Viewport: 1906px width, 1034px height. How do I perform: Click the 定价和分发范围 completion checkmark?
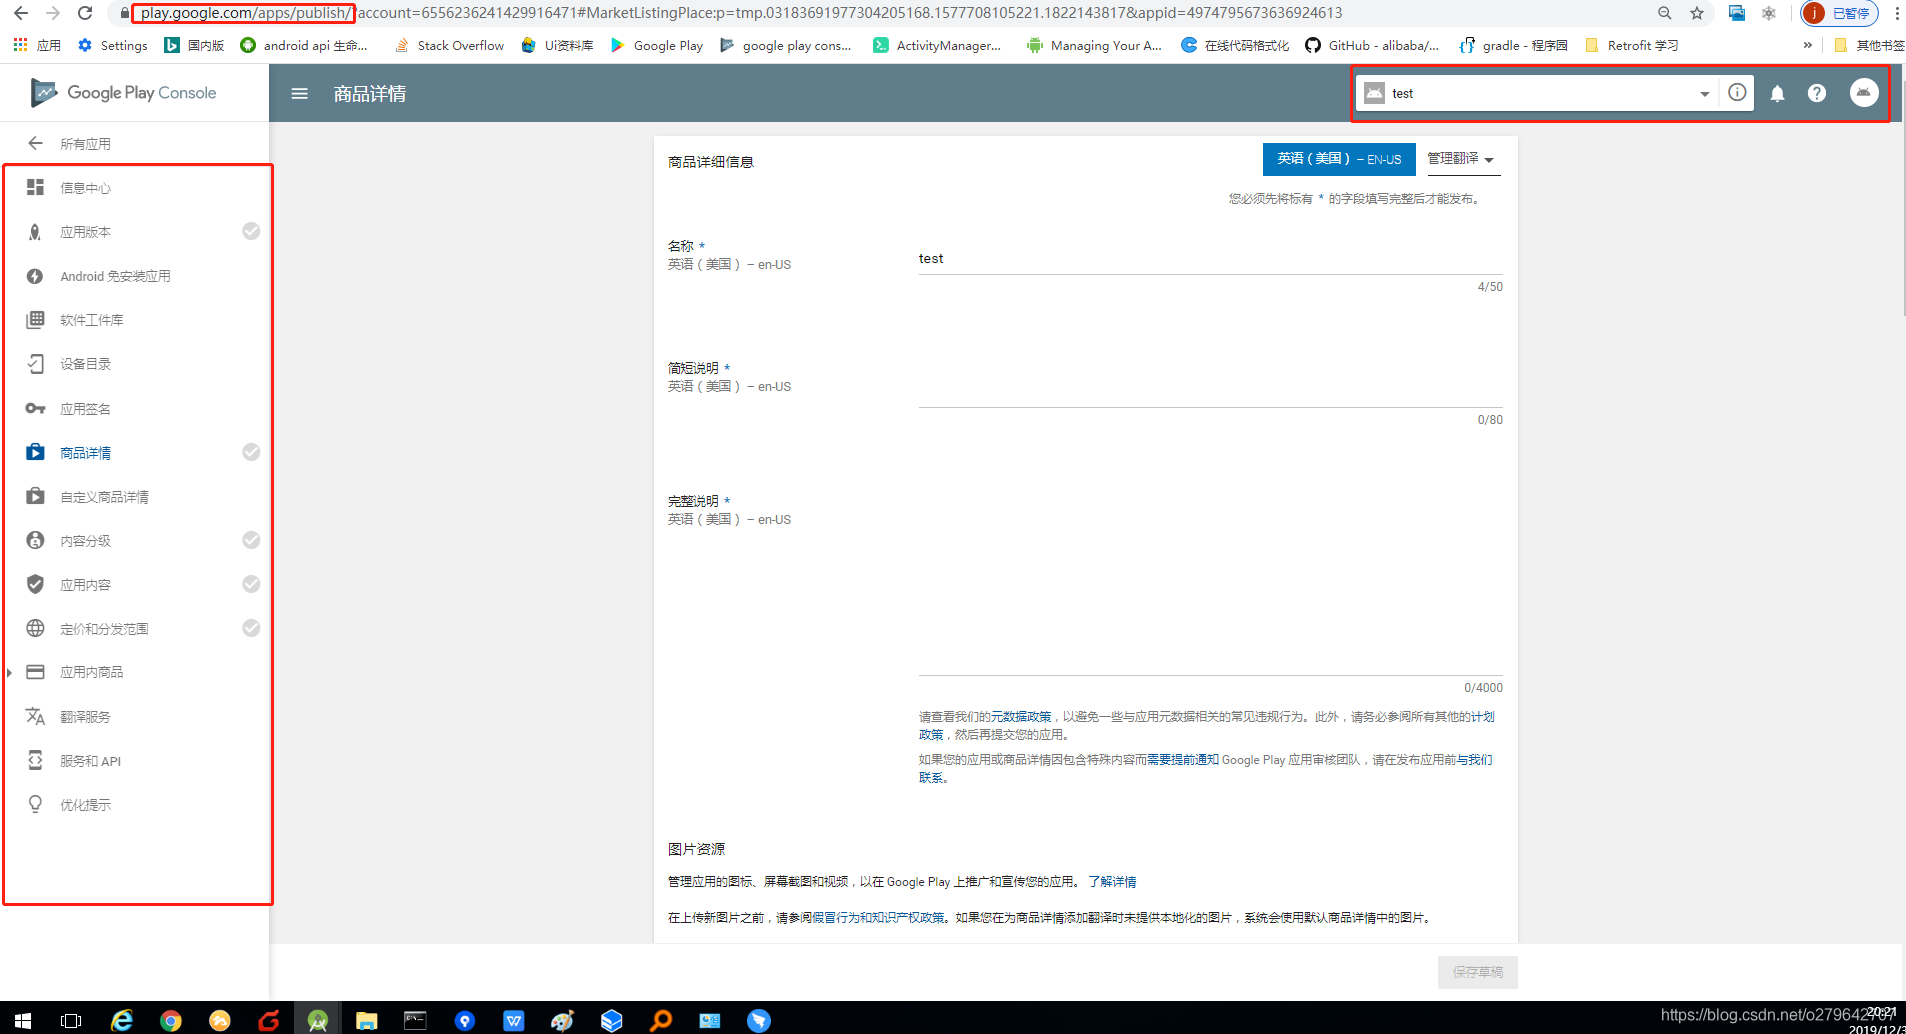click(251, 628)
